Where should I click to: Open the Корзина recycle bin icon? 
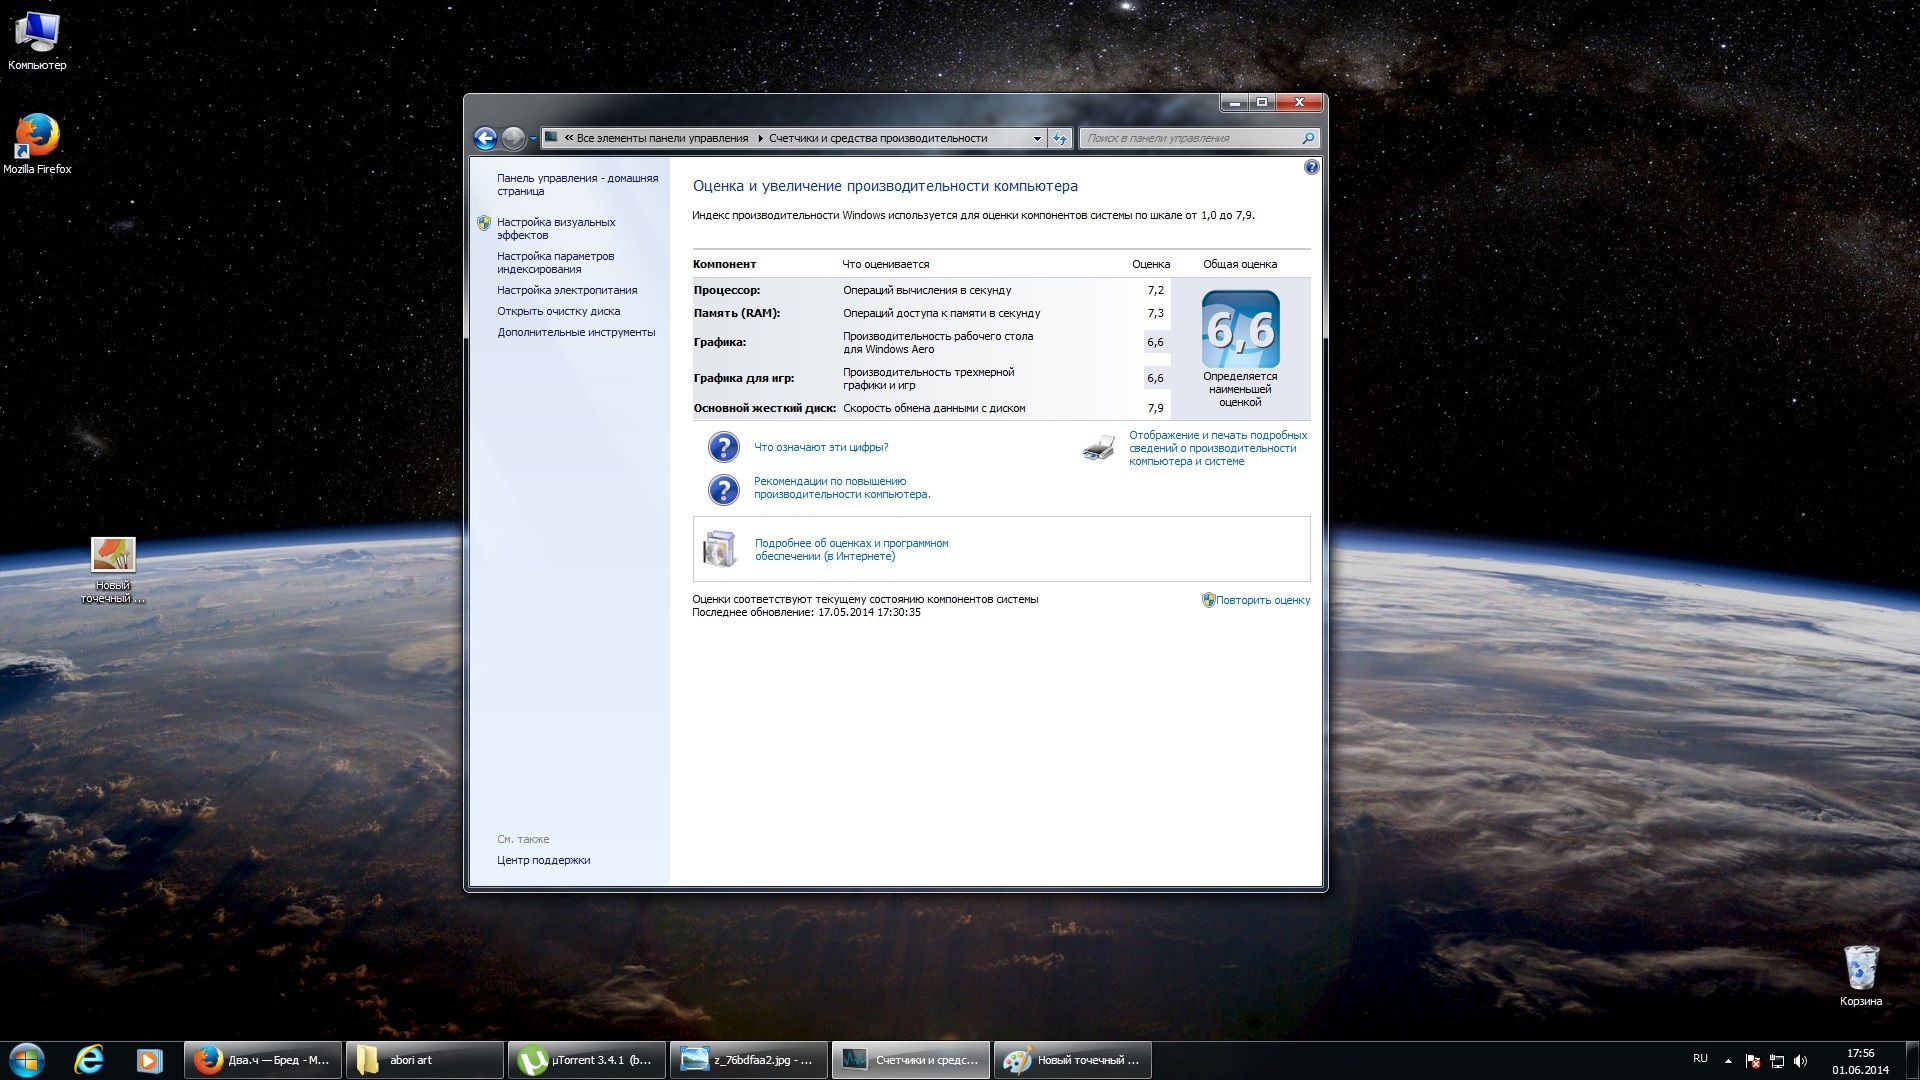(x=1860, y=968)
